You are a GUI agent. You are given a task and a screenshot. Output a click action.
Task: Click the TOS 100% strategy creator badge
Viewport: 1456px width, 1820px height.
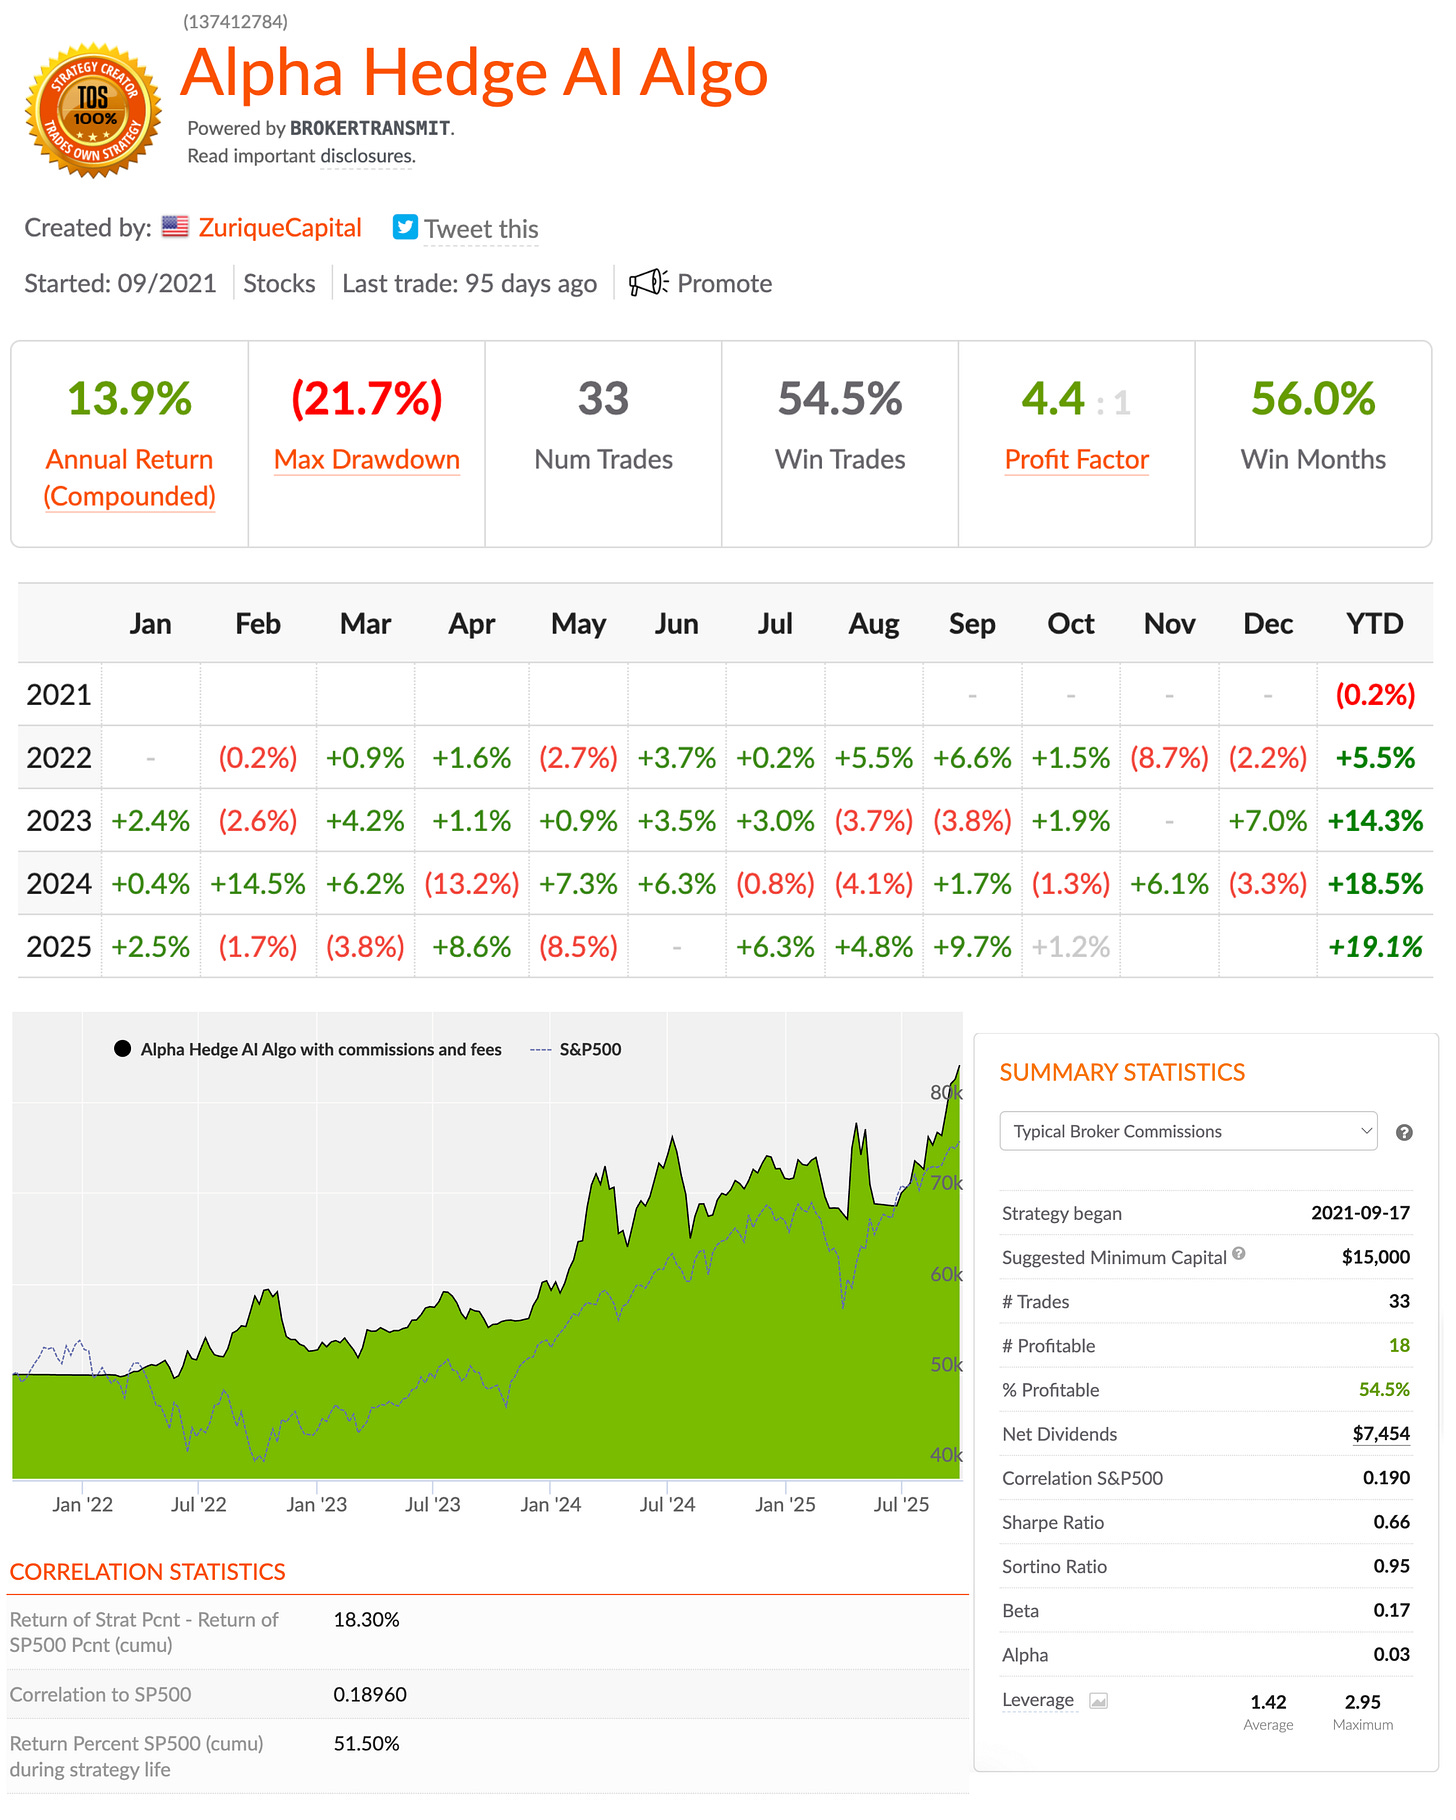93,110
